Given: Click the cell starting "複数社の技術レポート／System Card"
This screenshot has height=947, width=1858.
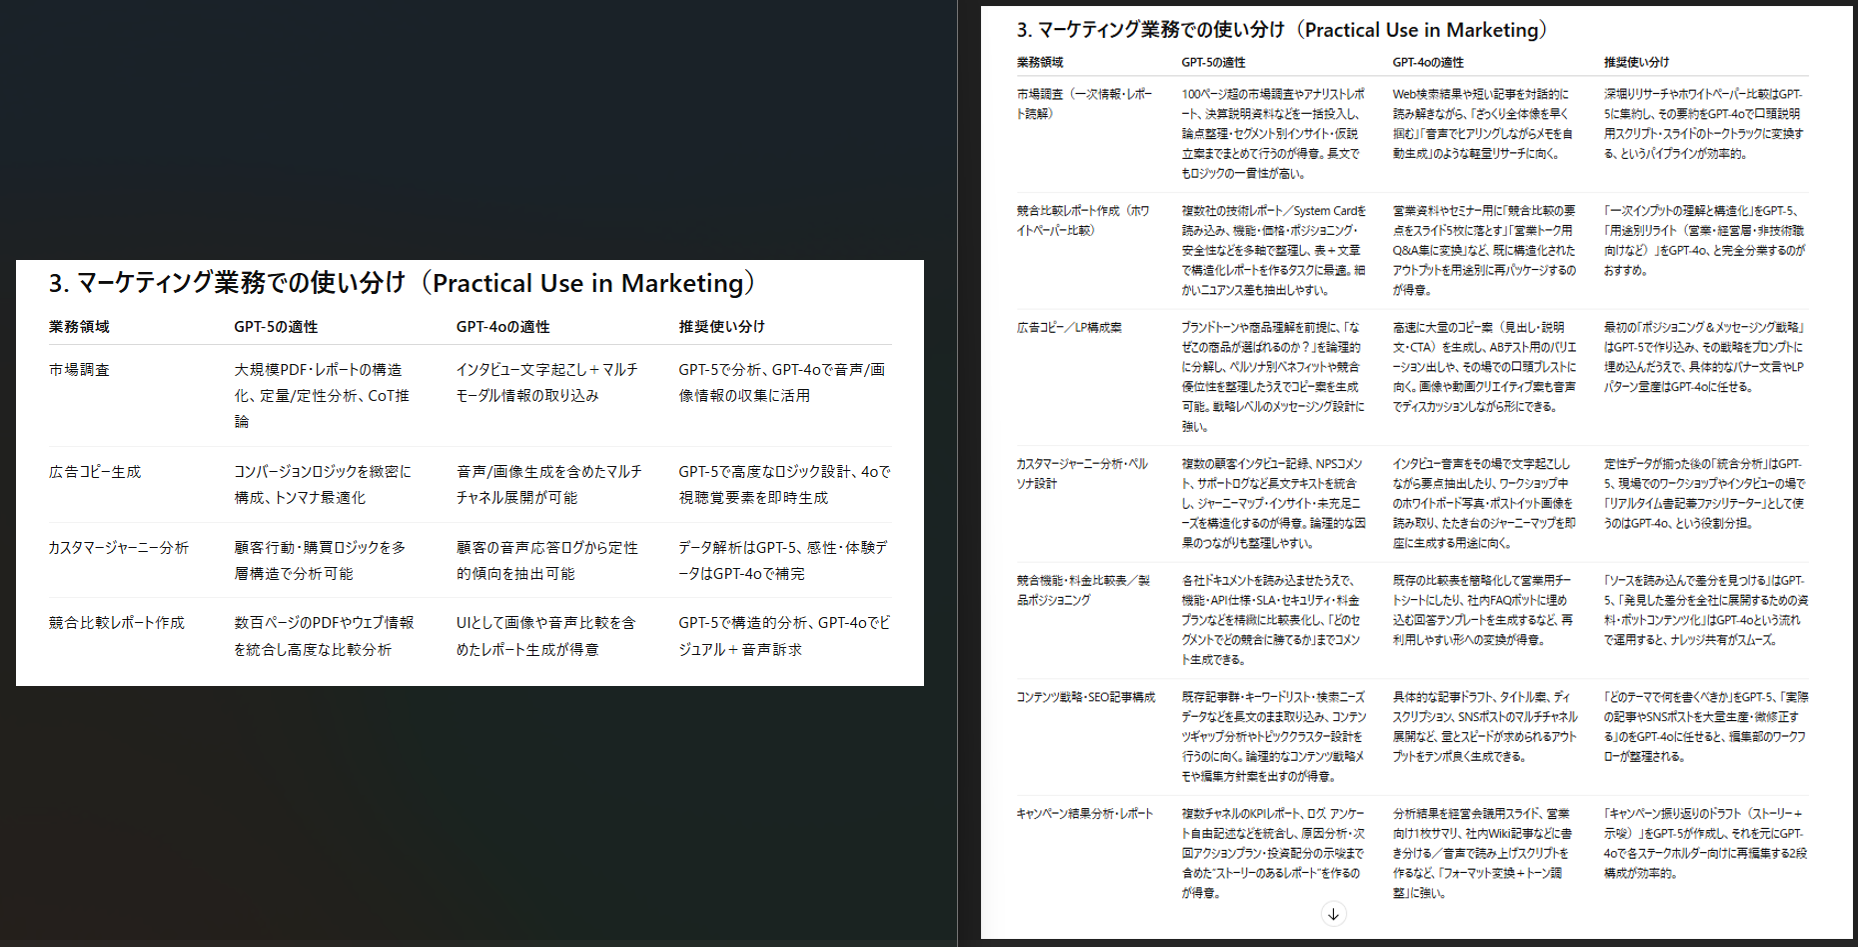Looking at the screenshot, I should tap(1274, 251).
